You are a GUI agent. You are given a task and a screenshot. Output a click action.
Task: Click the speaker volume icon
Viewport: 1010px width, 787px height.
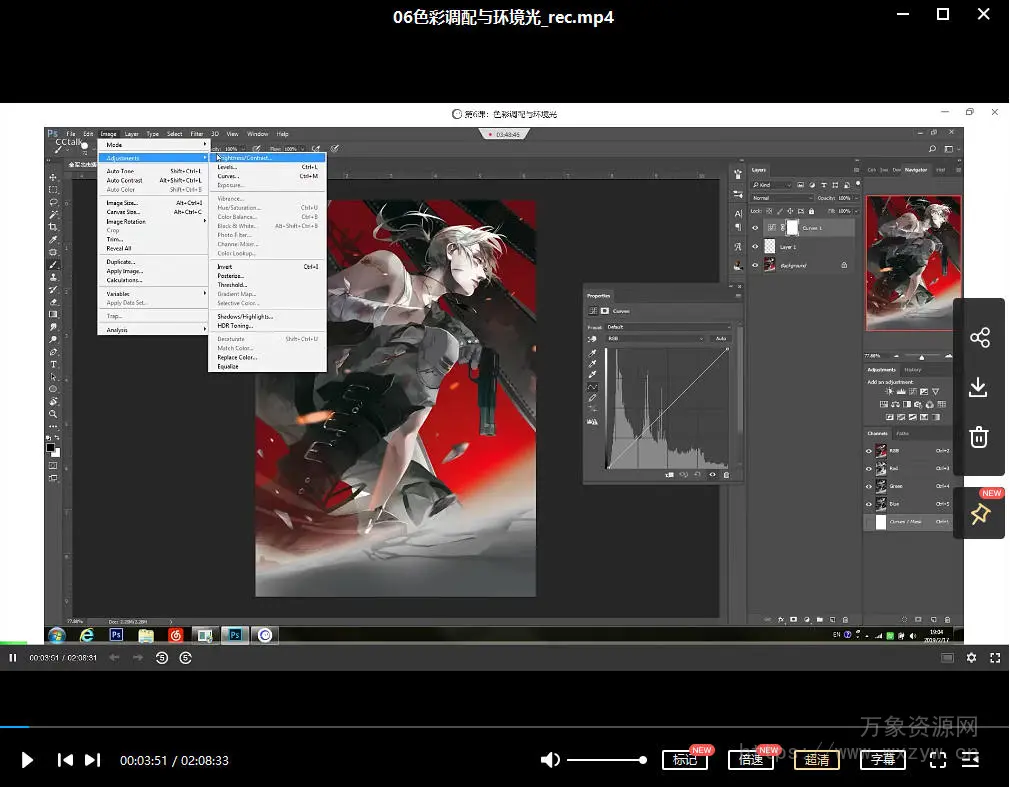(550, 760)
